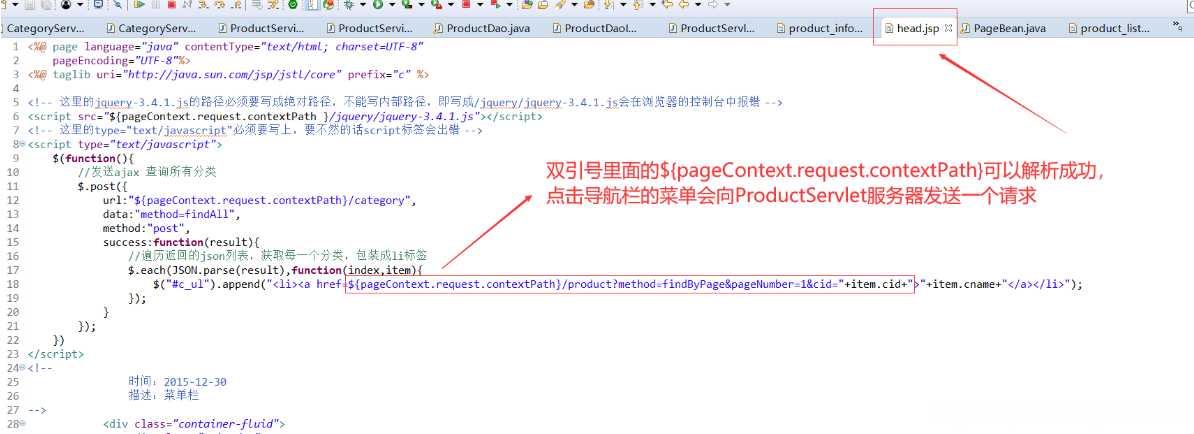Click the Resume debug icon

[139, 5]
